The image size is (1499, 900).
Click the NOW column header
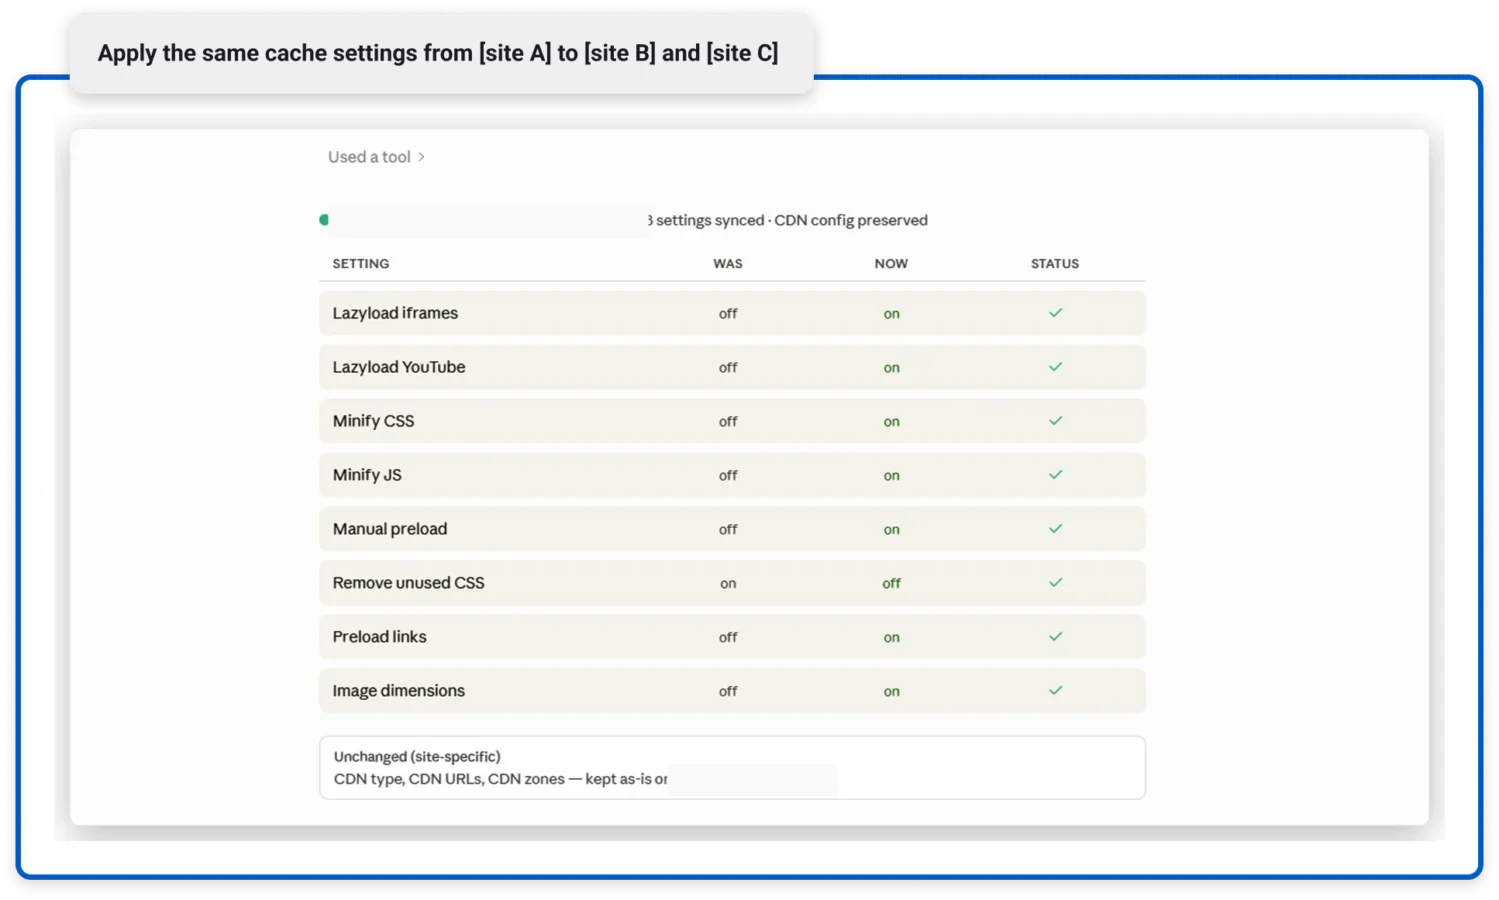tap(891, 264)
